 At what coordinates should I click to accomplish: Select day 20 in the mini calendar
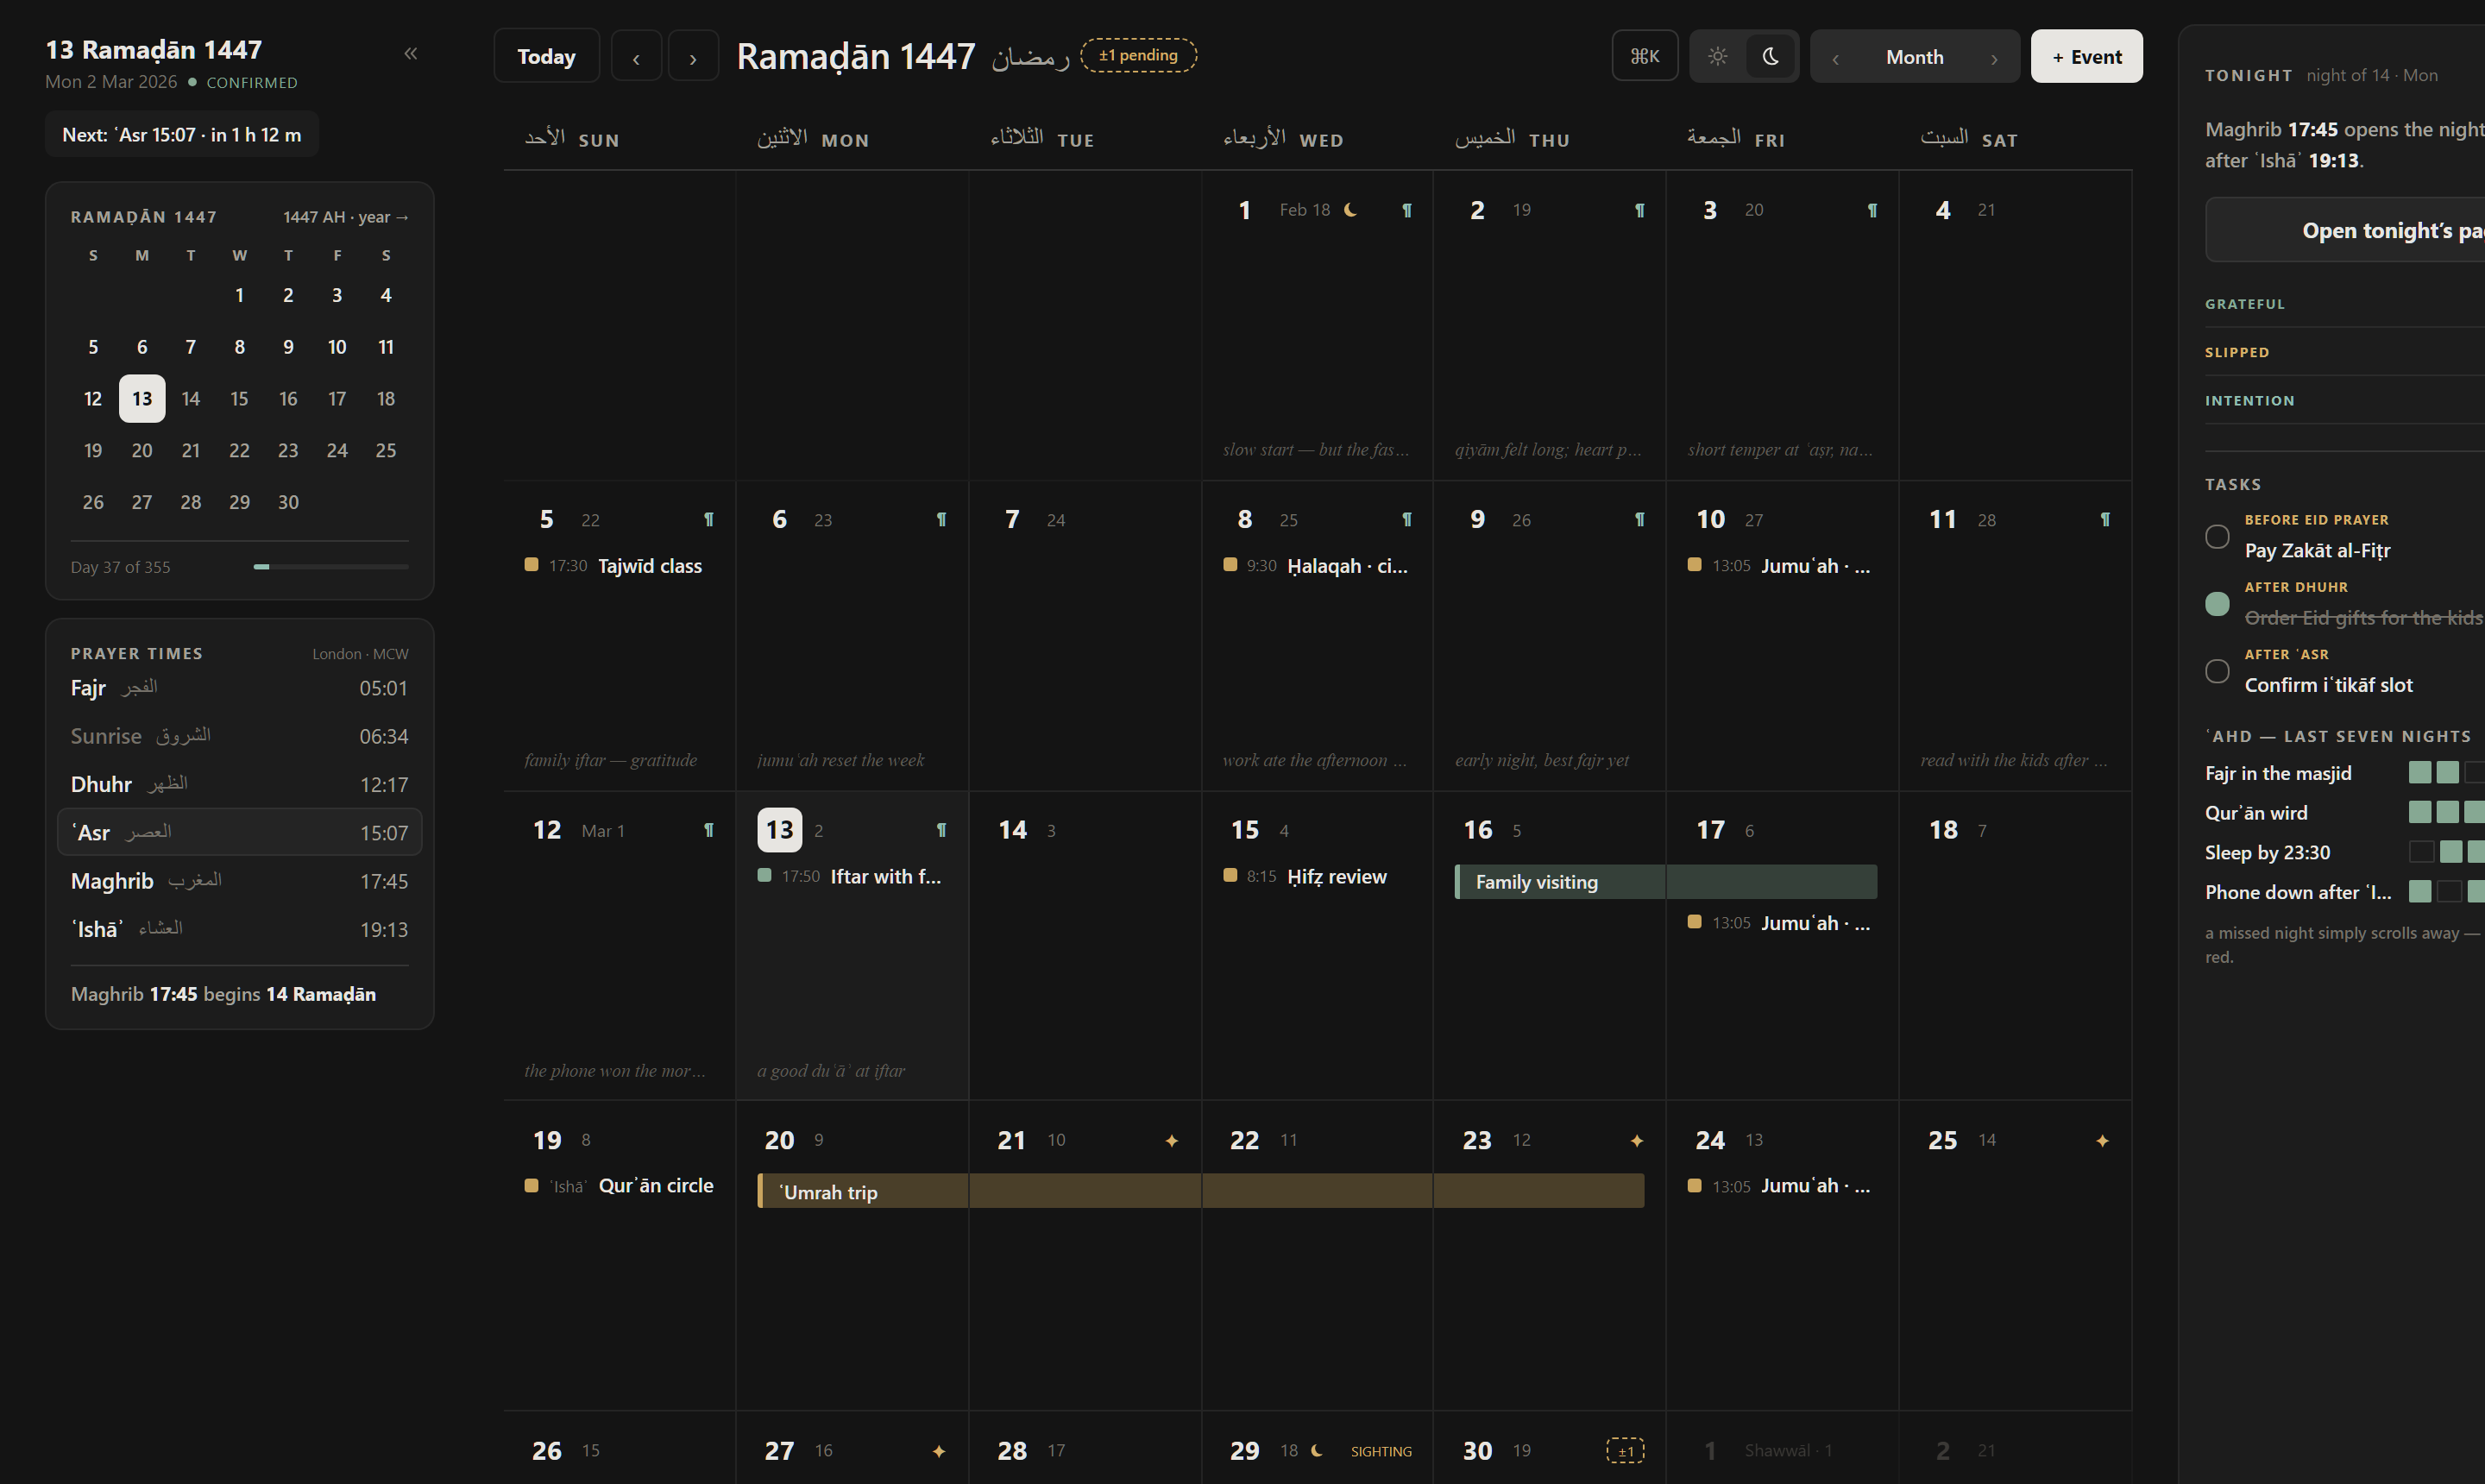click(x=142, y=451)
